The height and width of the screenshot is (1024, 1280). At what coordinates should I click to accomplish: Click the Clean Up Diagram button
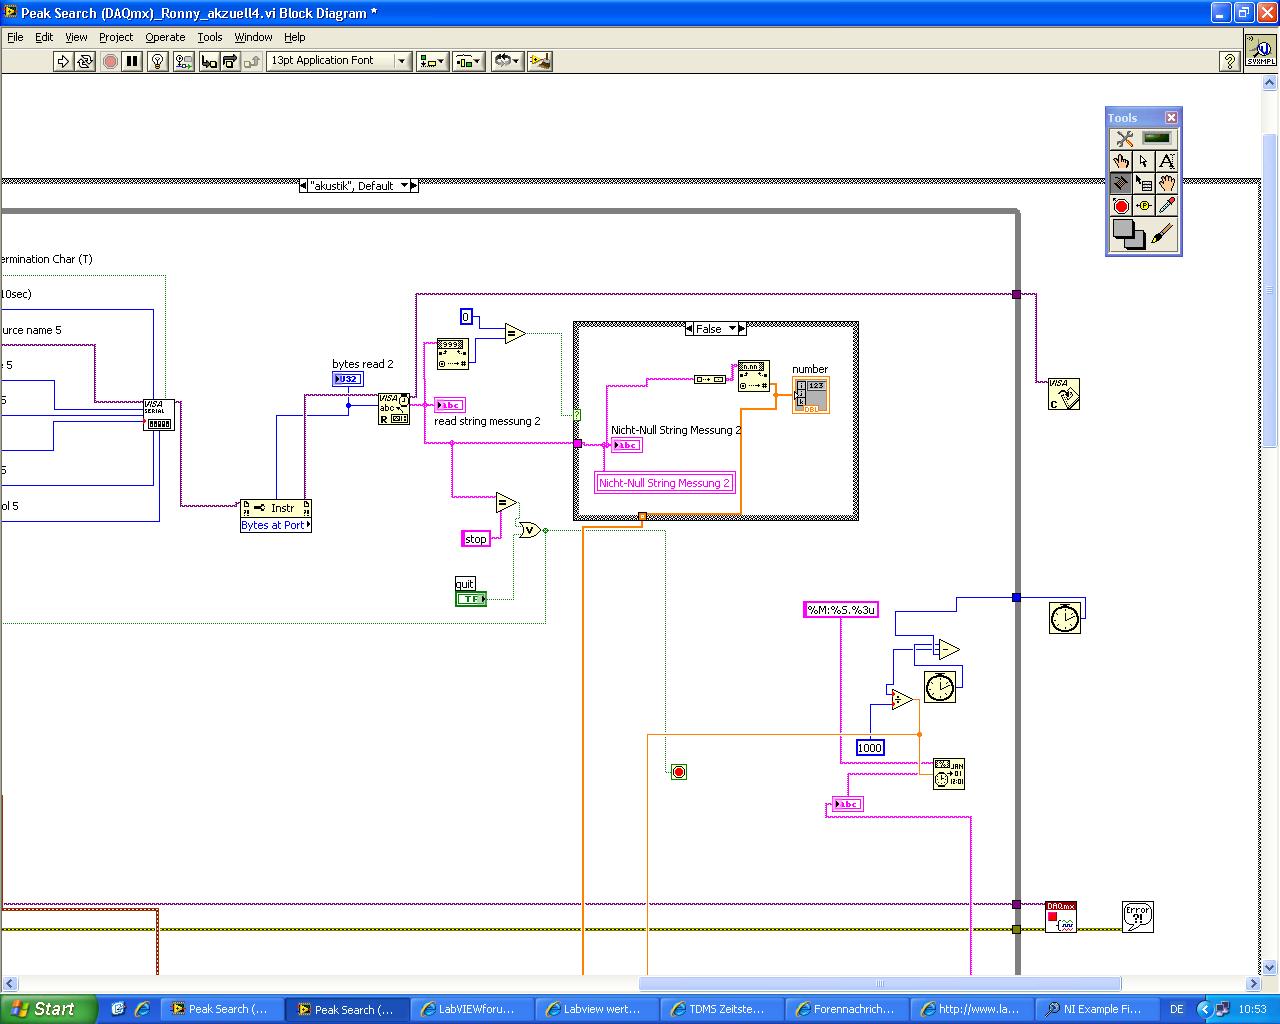[540, 61]
